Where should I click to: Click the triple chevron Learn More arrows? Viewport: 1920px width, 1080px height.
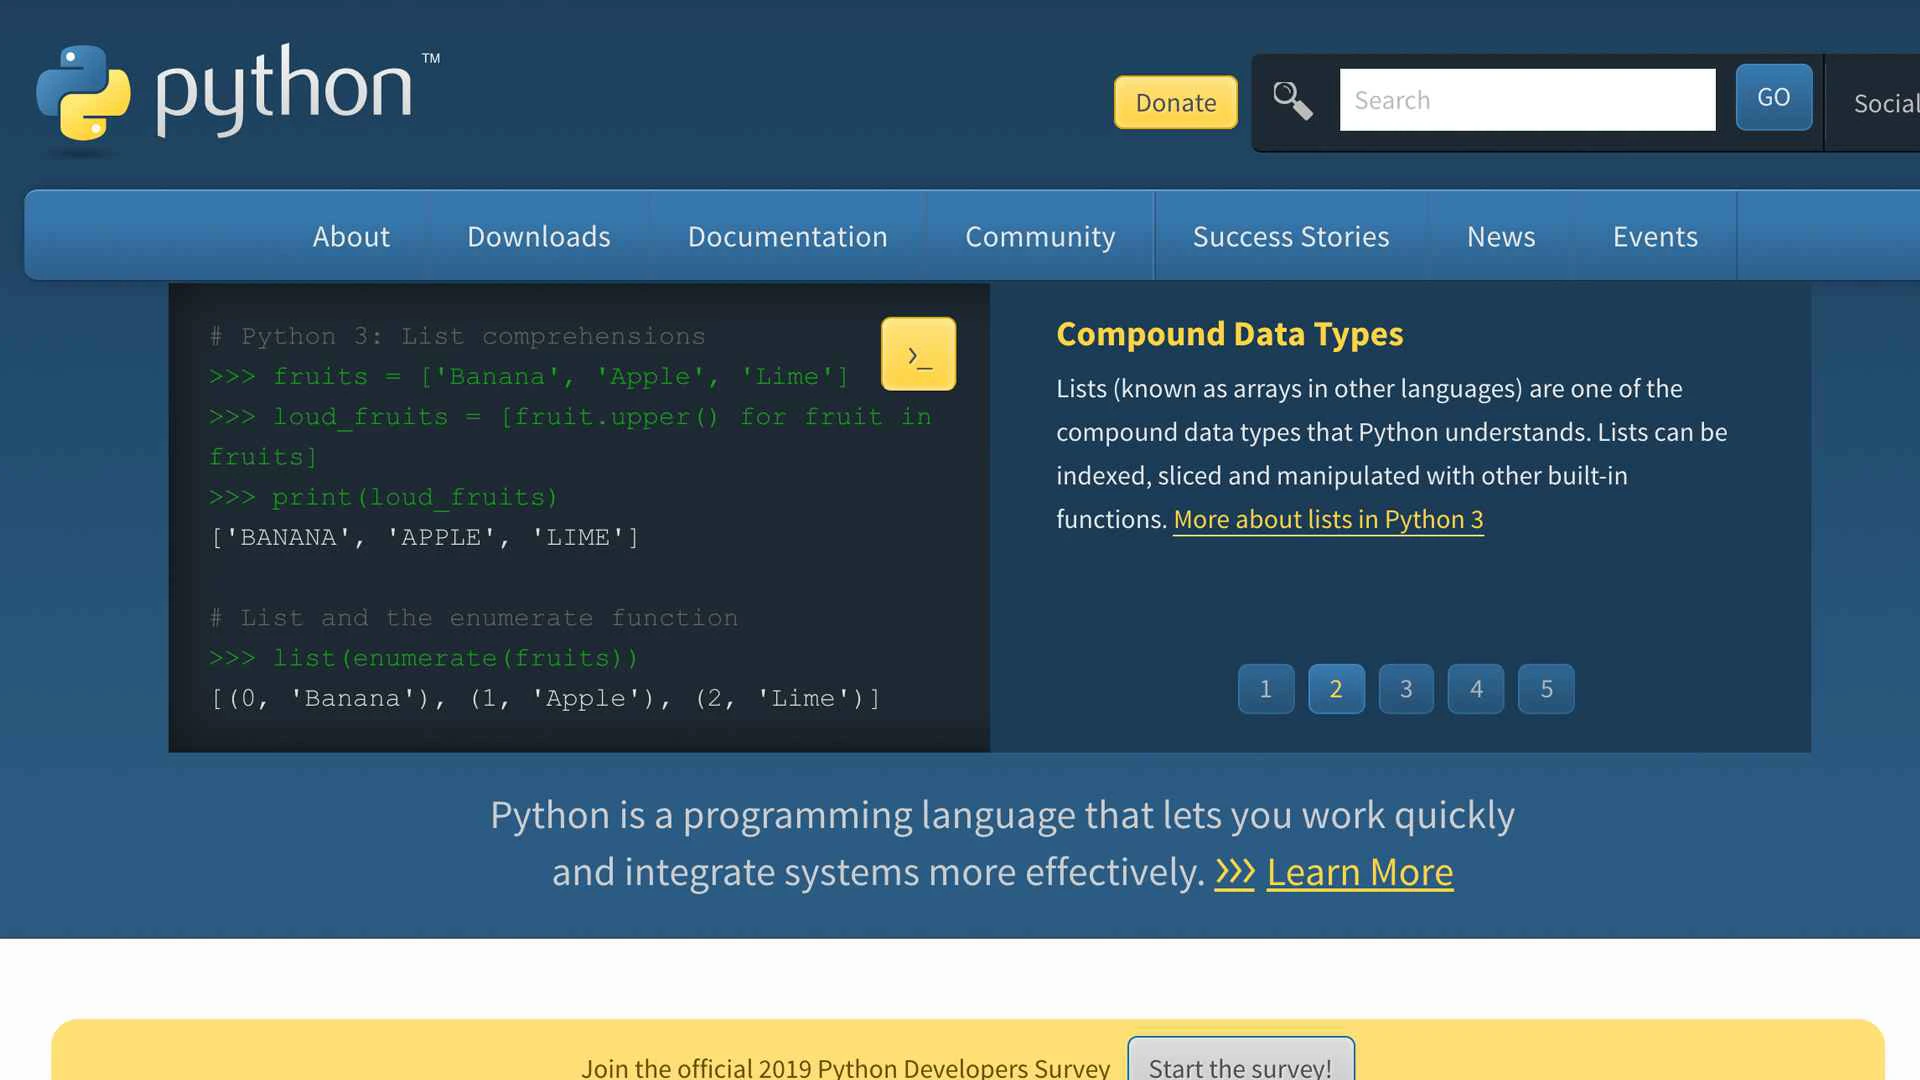pos(1234,873)
